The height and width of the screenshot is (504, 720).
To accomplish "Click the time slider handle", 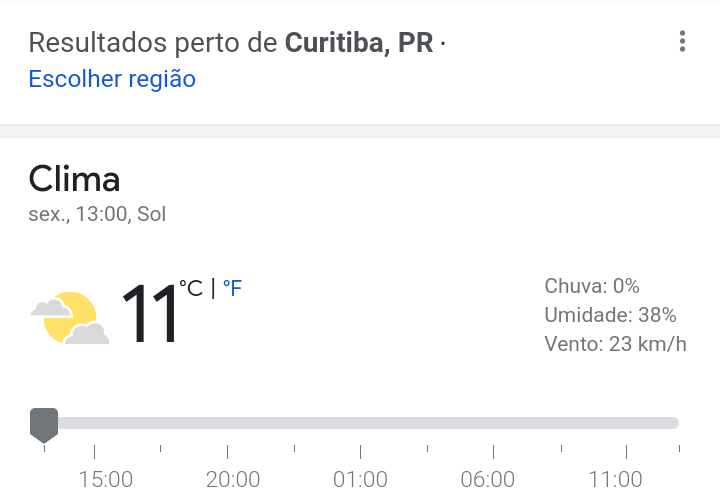I will click(x=44, y=425).
